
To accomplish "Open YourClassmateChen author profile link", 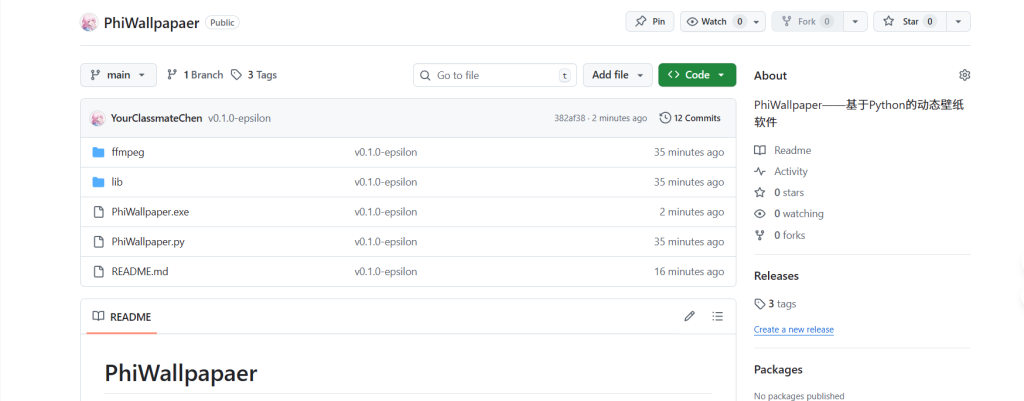I will tap(156, 118).
